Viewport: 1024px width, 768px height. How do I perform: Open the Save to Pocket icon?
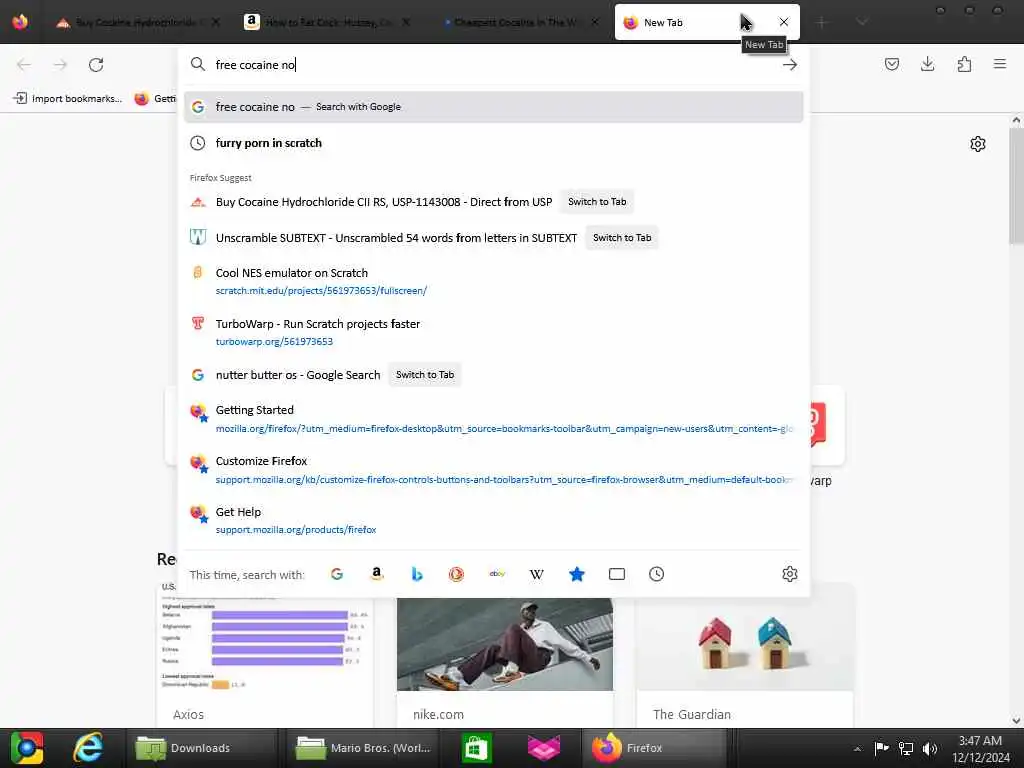(891, 64)
